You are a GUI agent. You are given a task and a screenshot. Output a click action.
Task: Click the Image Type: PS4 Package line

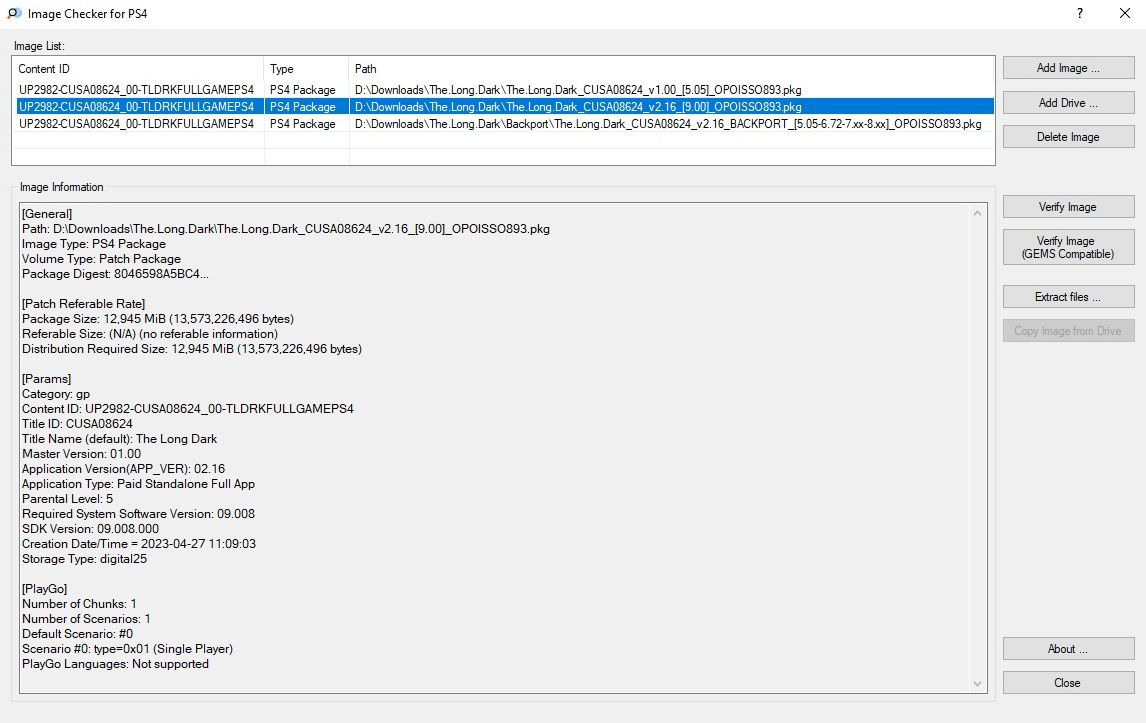coord(94,244)
